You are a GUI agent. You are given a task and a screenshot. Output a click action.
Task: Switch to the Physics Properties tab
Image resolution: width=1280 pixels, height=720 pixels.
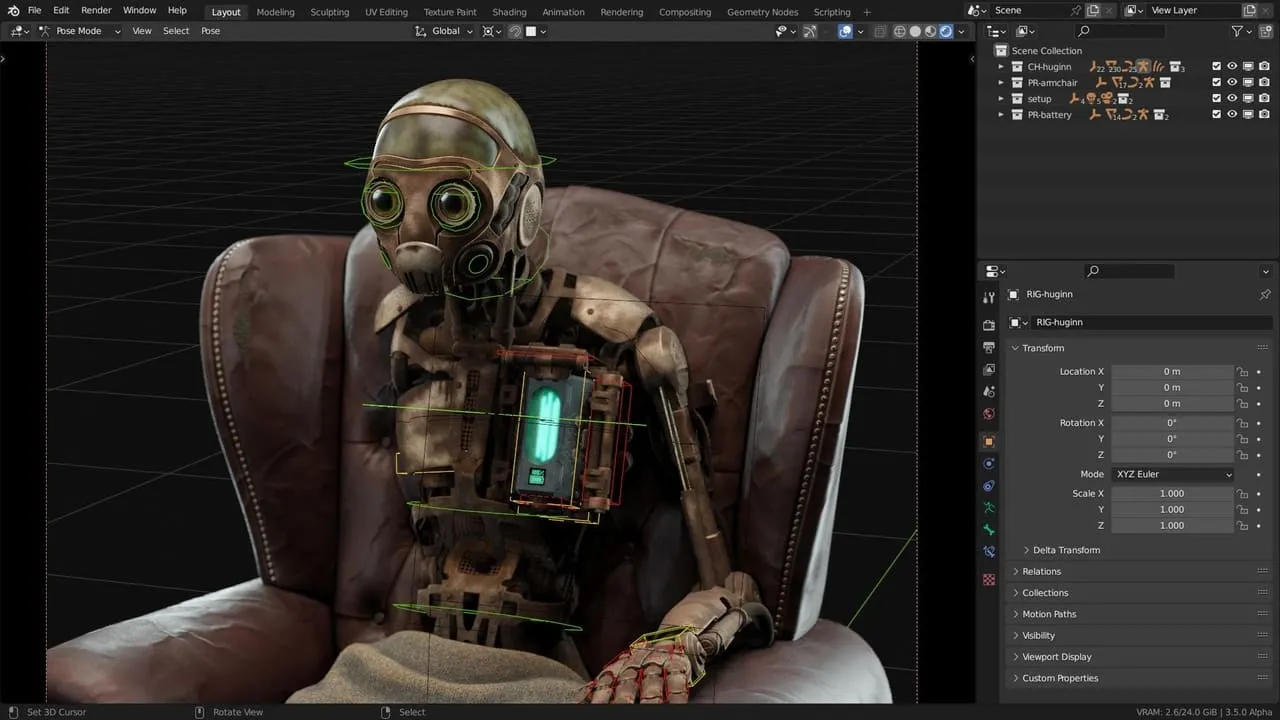tap(989, 463)
